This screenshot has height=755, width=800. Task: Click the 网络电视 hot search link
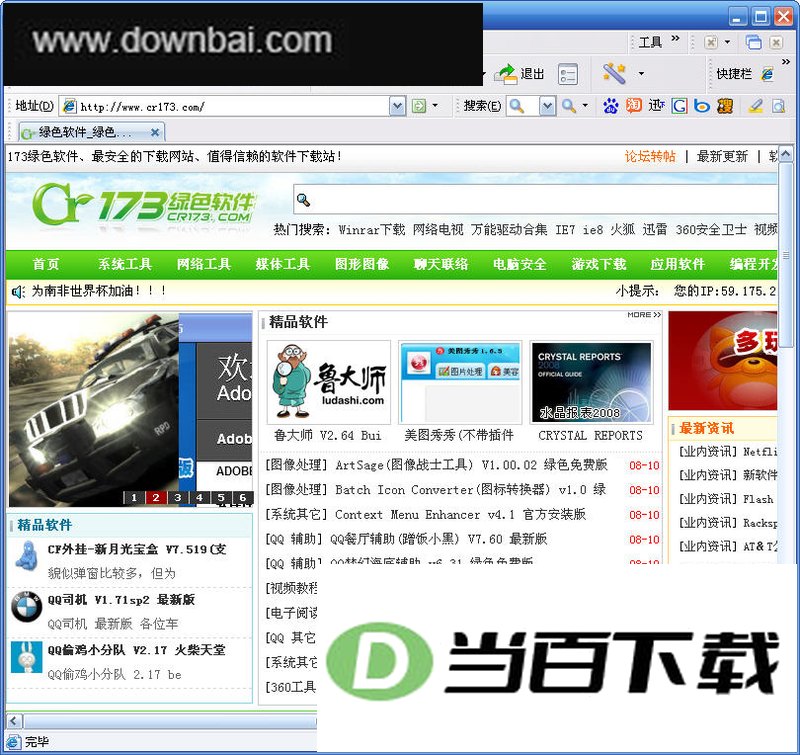pyautogui.click(x=438, y=230)
